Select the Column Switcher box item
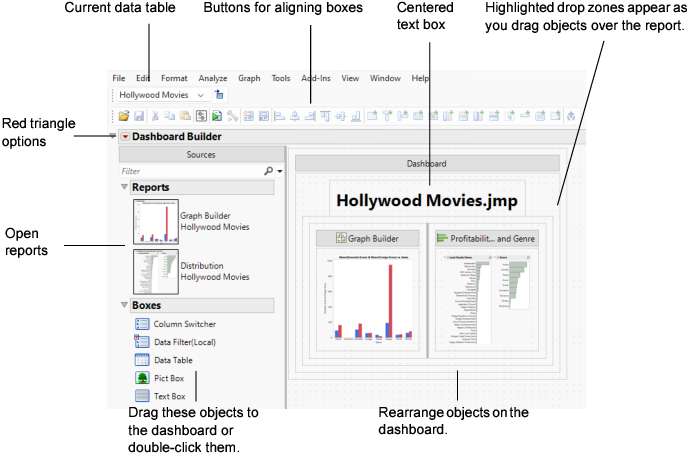This screenshot has width=693, height=463. [x=175, y=324]
